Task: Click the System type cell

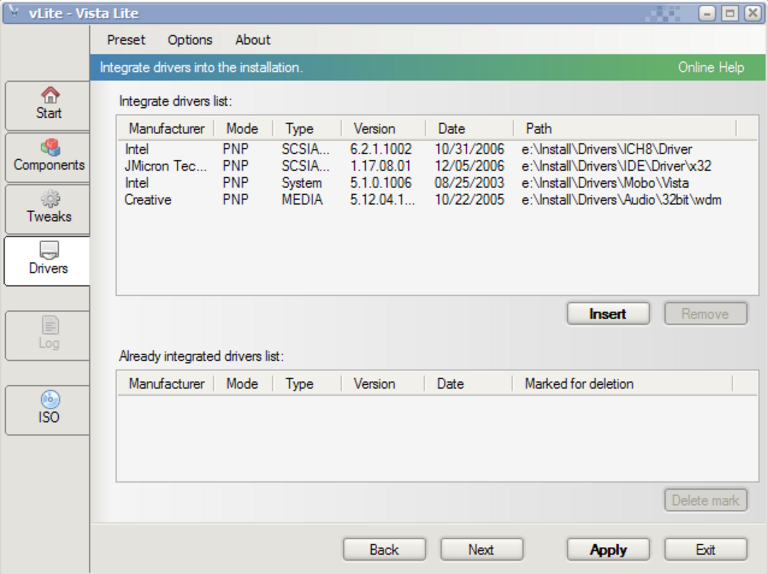Action: tap(302, 183)
